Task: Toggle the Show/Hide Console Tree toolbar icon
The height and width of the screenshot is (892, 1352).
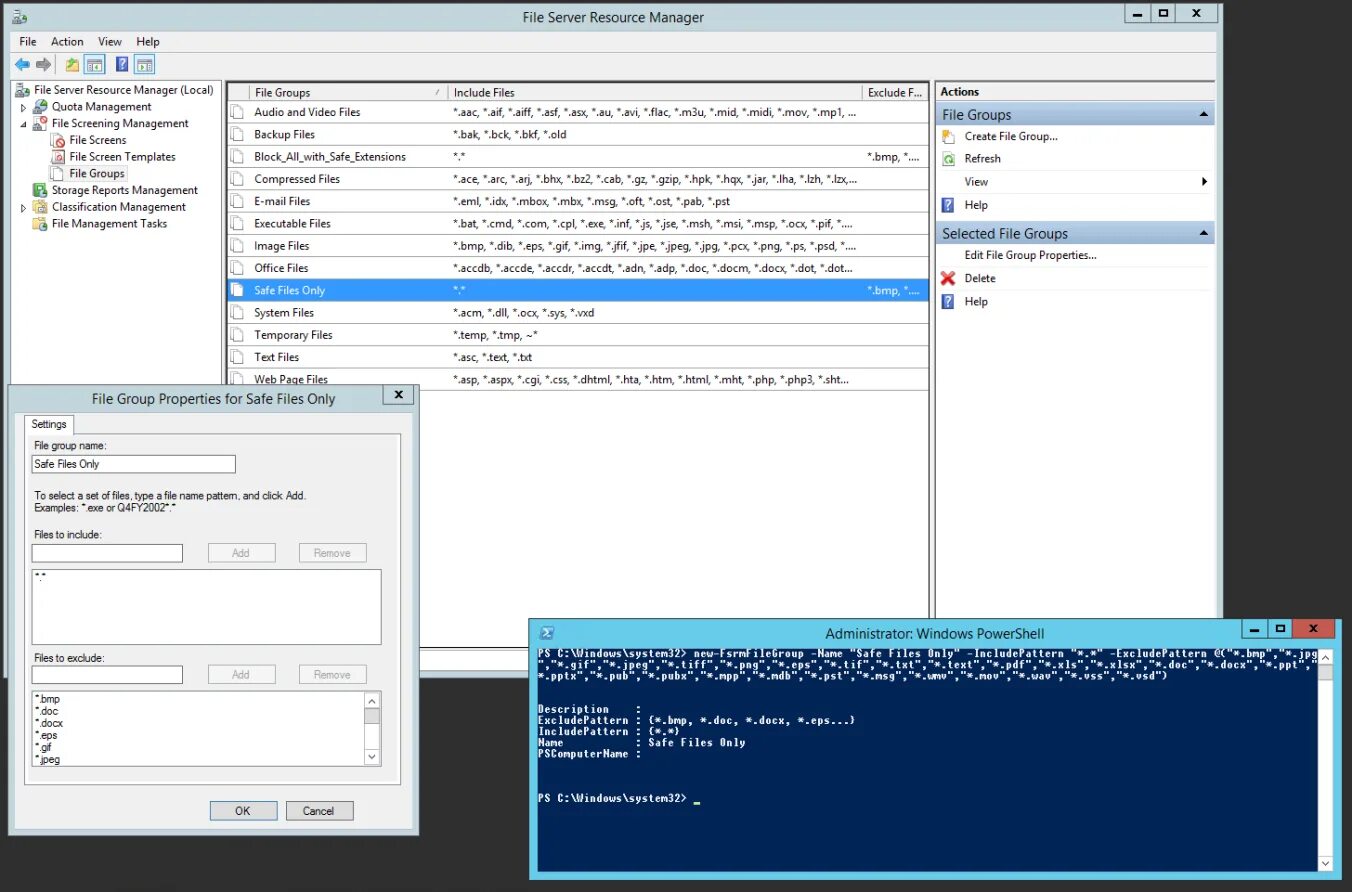Action: click(94, 65)
